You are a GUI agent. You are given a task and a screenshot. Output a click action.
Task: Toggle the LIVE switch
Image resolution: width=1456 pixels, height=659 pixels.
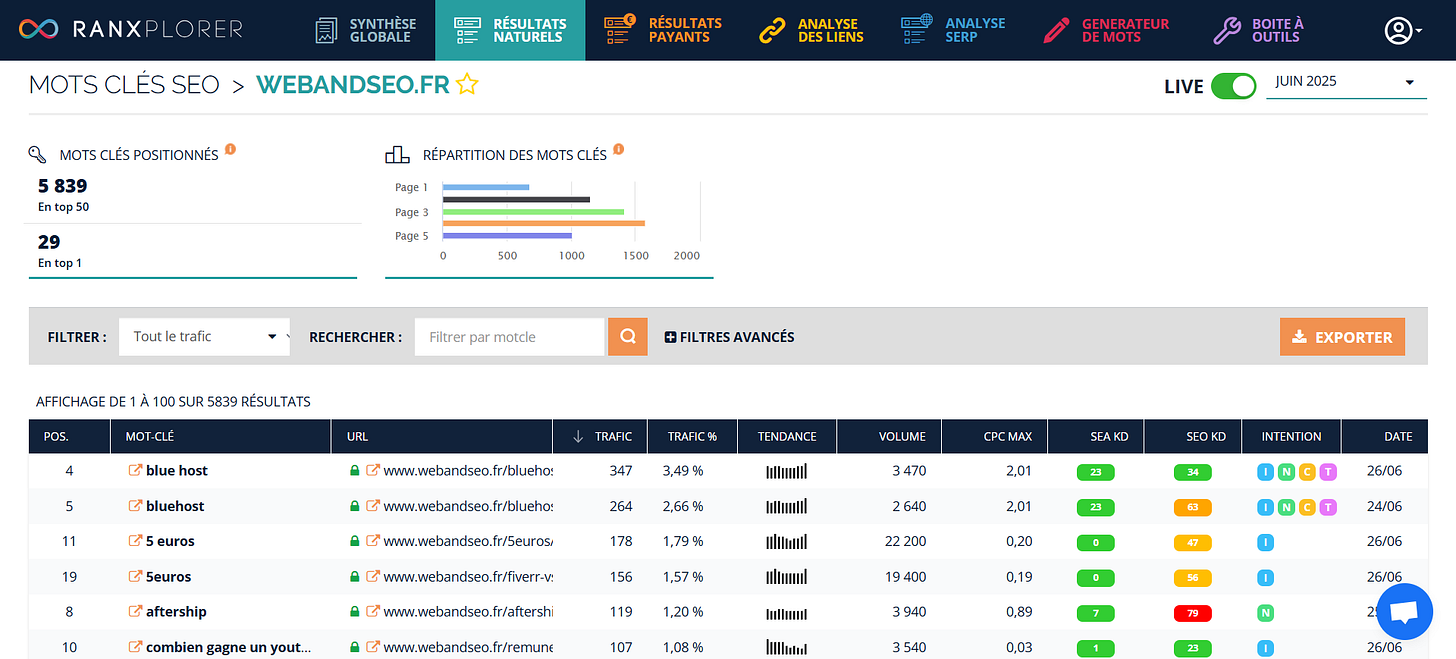click(x=1233, y=86)
